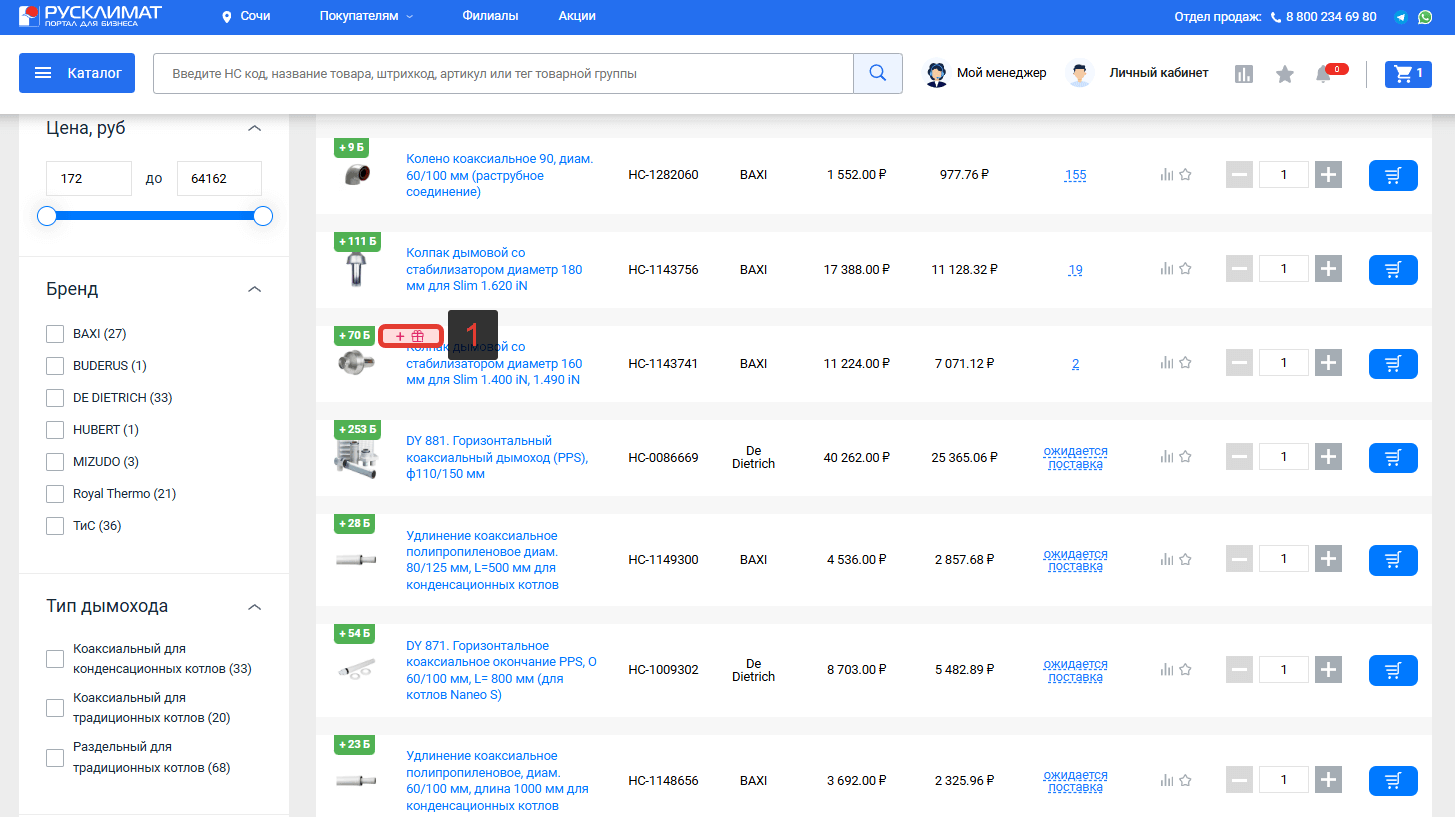The height and width of the screenshot is (817, 1455).
Task: Add HC-1143741 to cart
Action: (x=1393, y=364)
